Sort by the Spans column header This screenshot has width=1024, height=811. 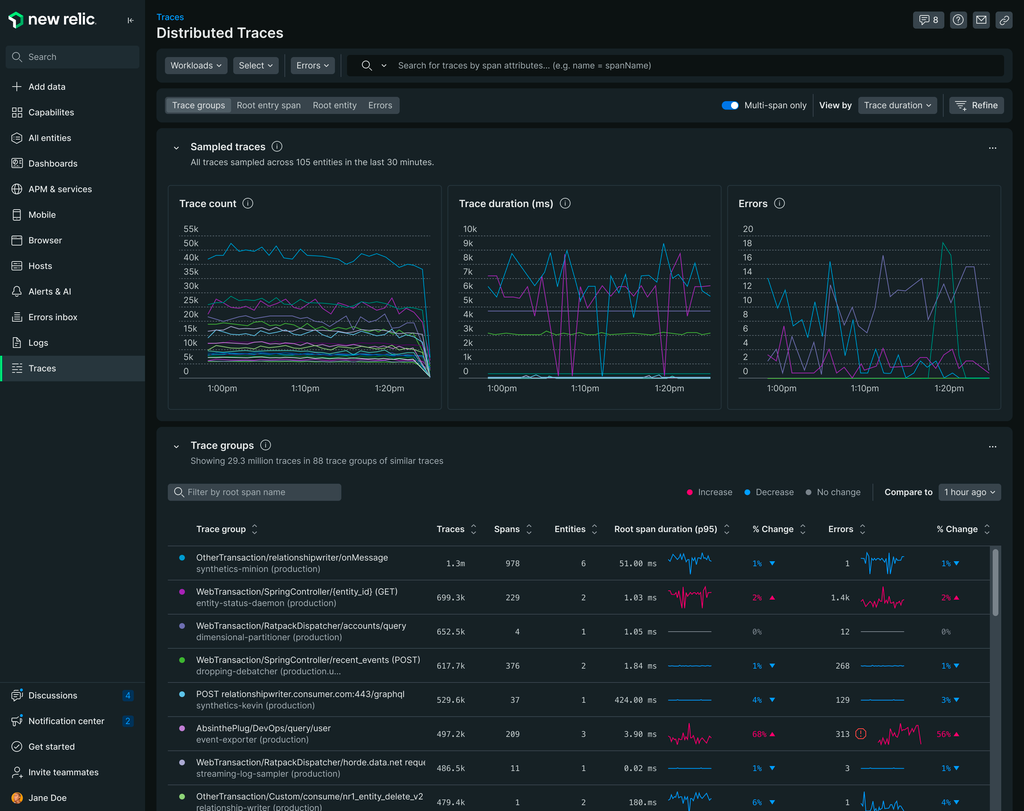click(513, 529)
